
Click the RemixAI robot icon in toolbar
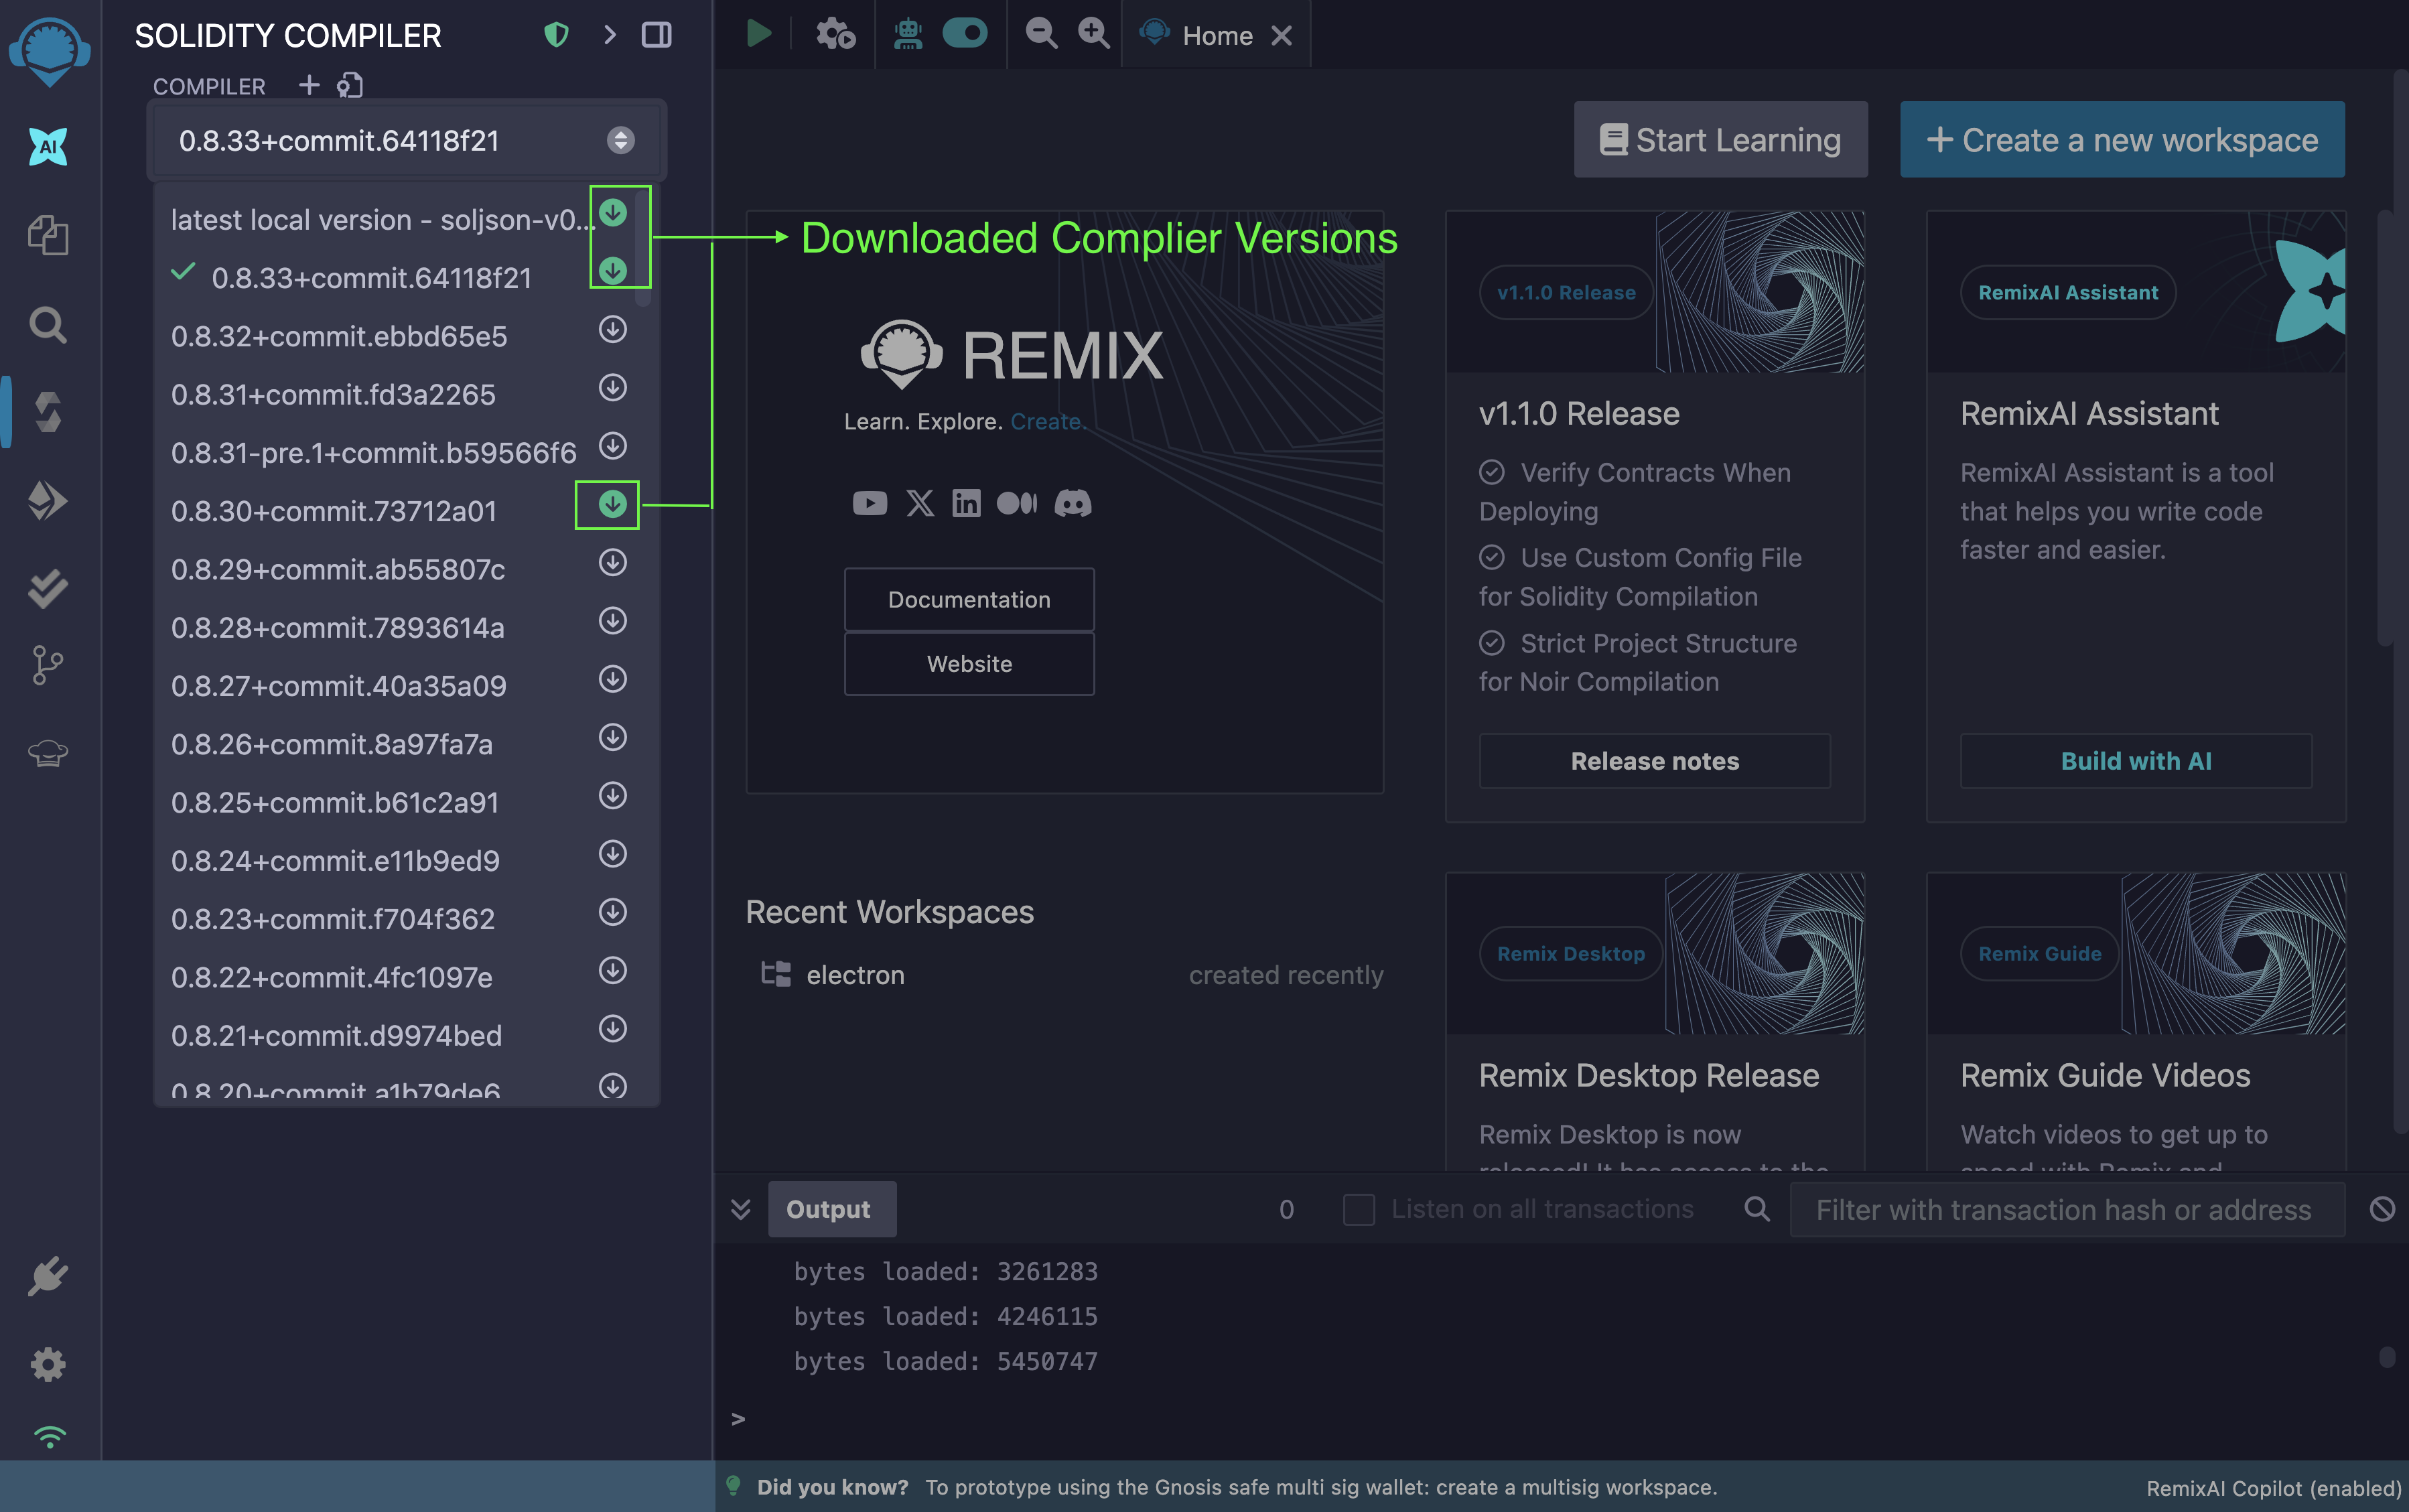(x=908, y=34)
